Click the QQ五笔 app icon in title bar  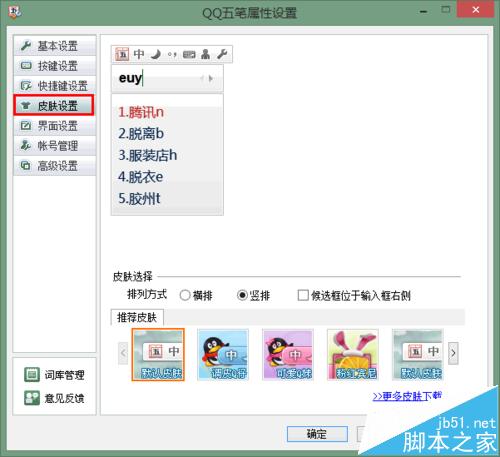coord(15,12)
